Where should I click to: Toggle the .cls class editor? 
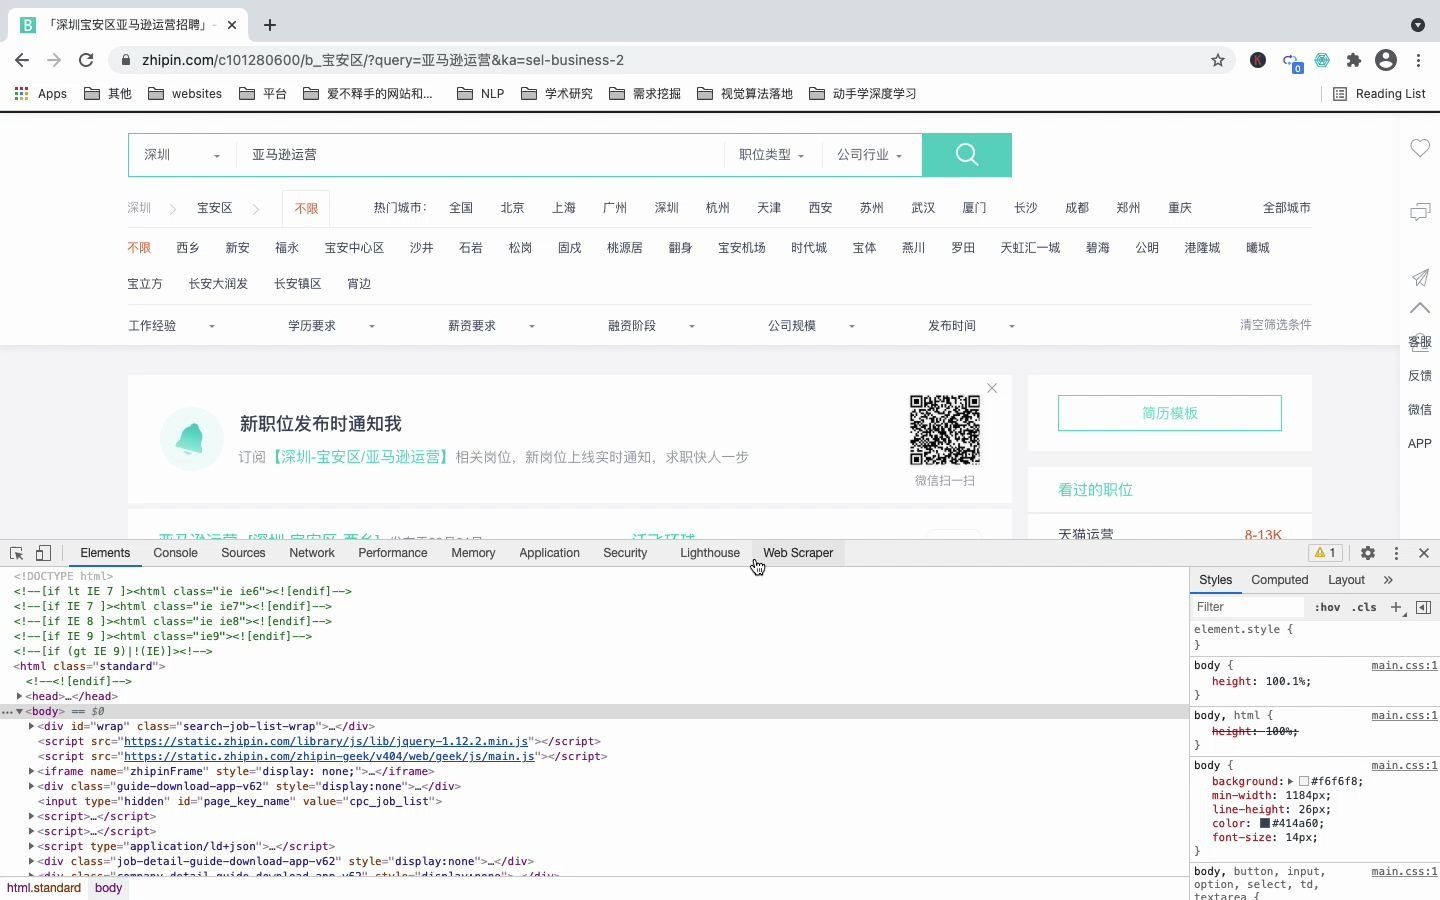coord(1364,607)
